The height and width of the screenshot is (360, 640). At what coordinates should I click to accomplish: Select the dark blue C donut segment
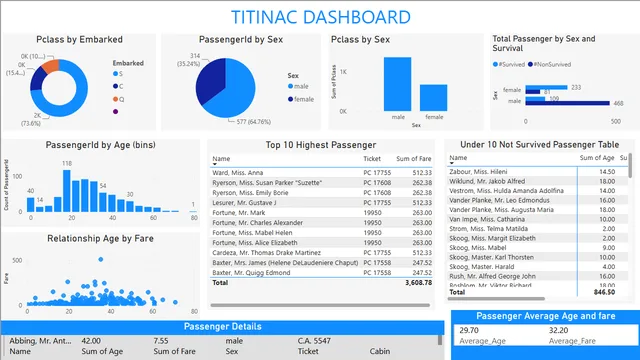pyautogui.click(x=37, y=79)
